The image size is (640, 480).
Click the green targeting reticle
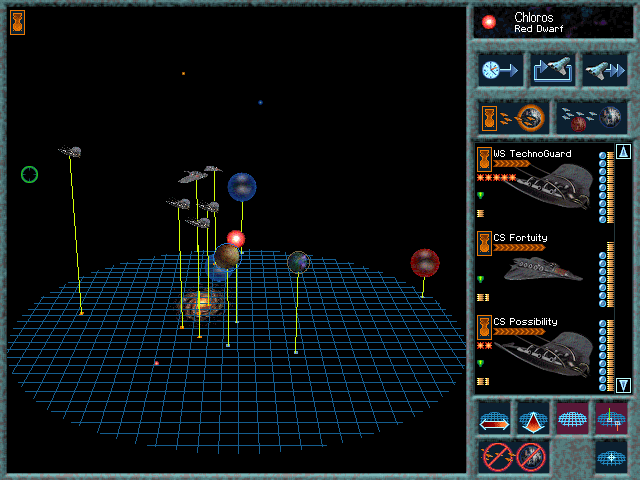[29, 175]
